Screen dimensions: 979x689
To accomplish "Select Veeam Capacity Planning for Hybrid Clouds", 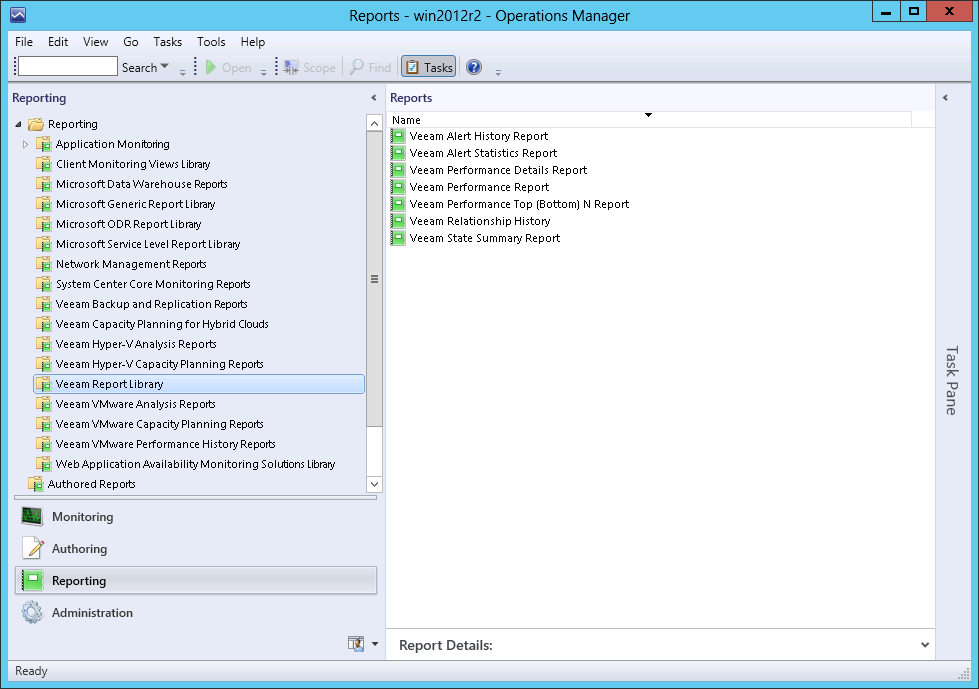I will point(162,324).
